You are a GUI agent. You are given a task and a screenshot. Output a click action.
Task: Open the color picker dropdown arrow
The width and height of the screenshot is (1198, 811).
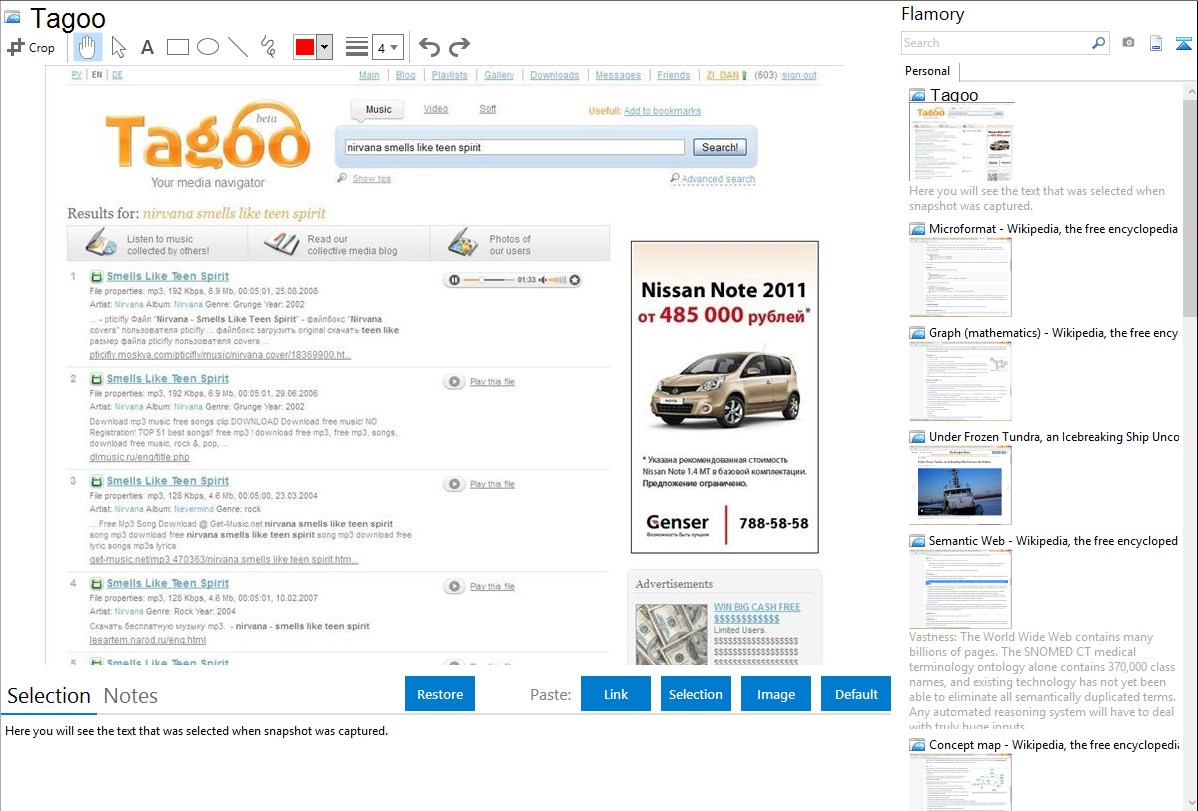(x=324, y=47)
